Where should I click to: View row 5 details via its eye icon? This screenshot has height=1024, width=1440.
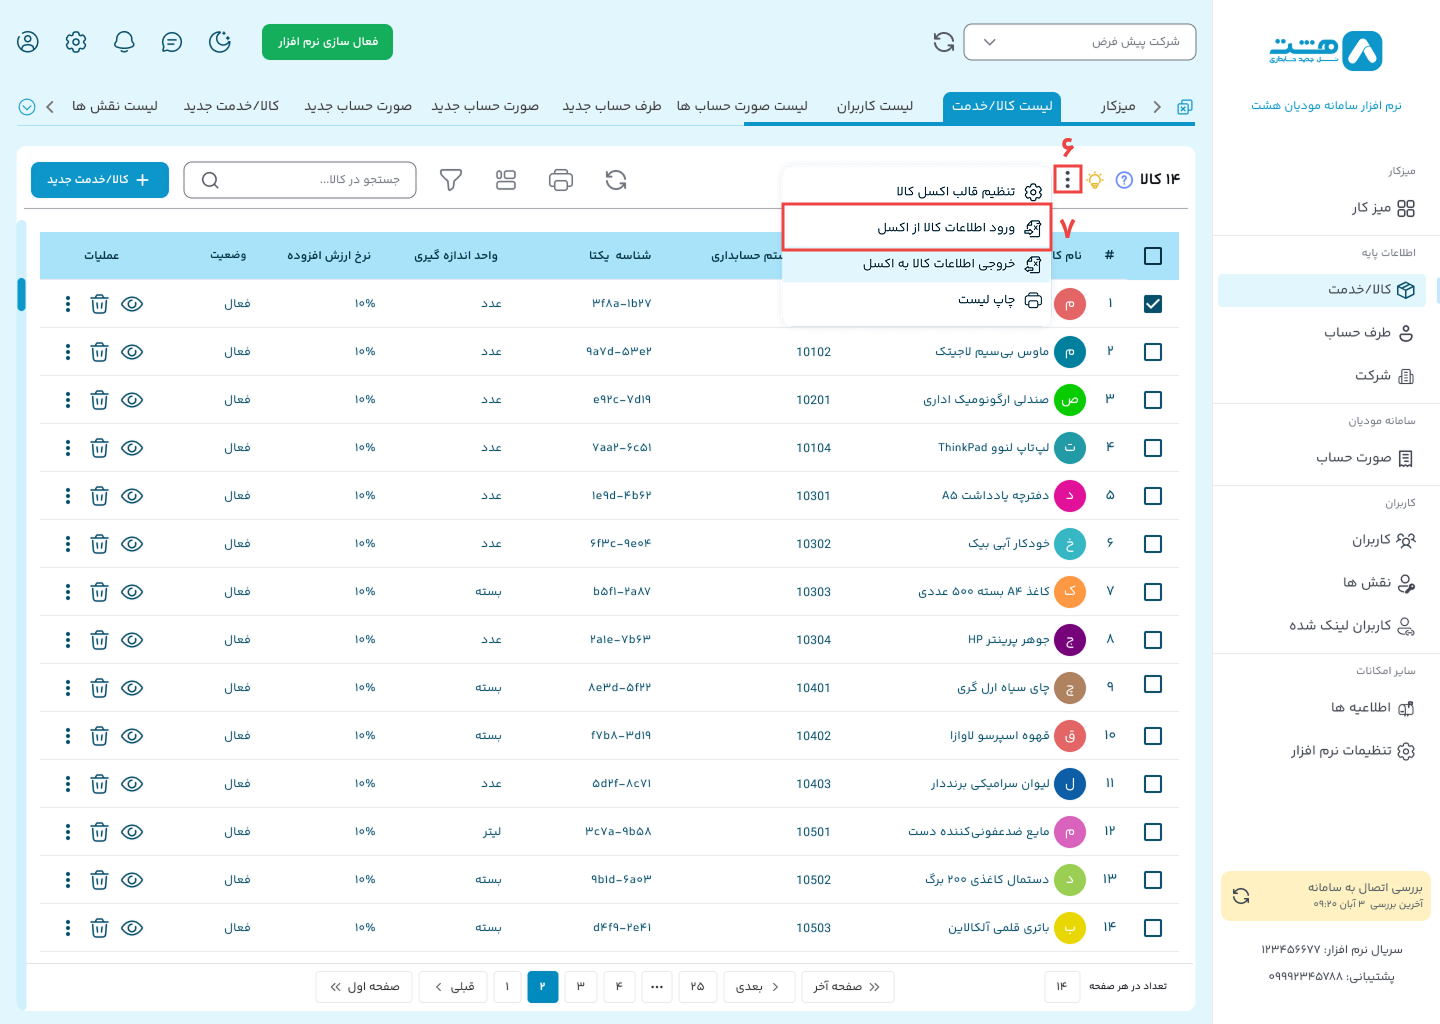click(x=132, y=496)
